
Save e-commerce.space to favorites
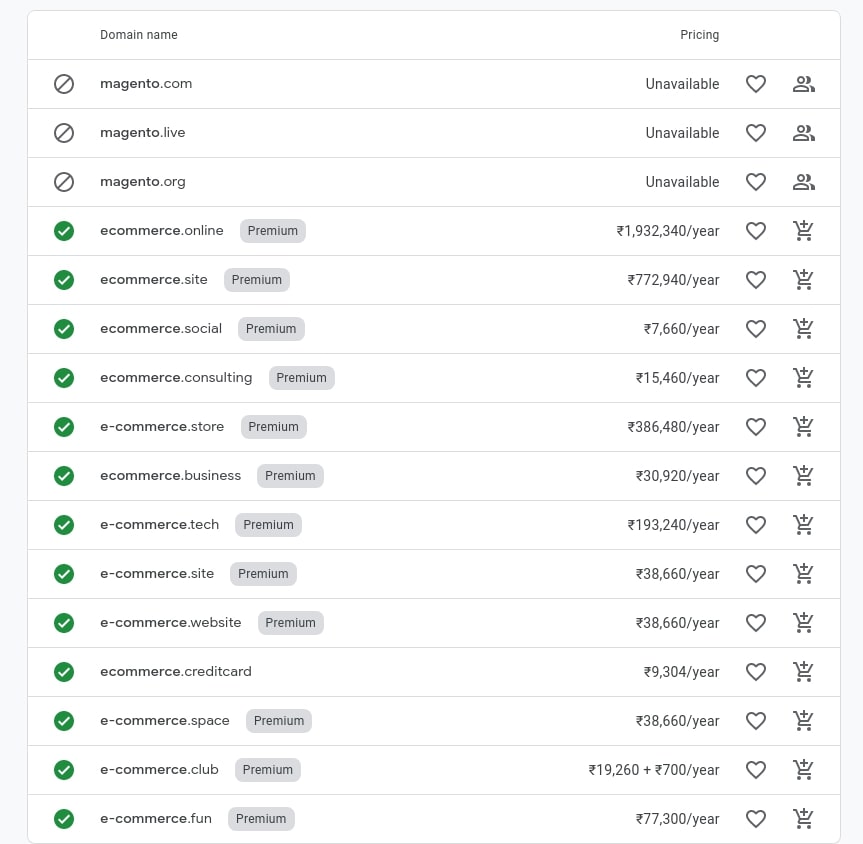(756, 721)
